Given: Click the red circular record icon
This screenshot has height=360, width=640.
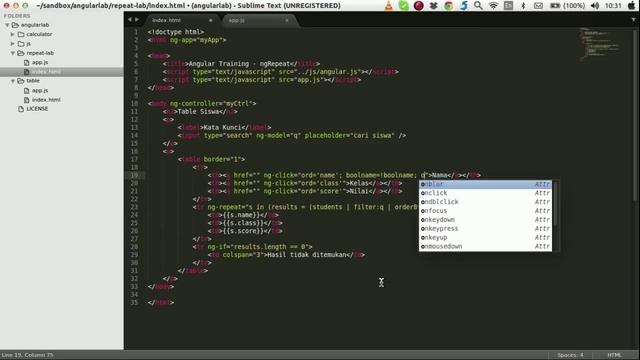Looking at the screenshot, I should click(418, 6).
